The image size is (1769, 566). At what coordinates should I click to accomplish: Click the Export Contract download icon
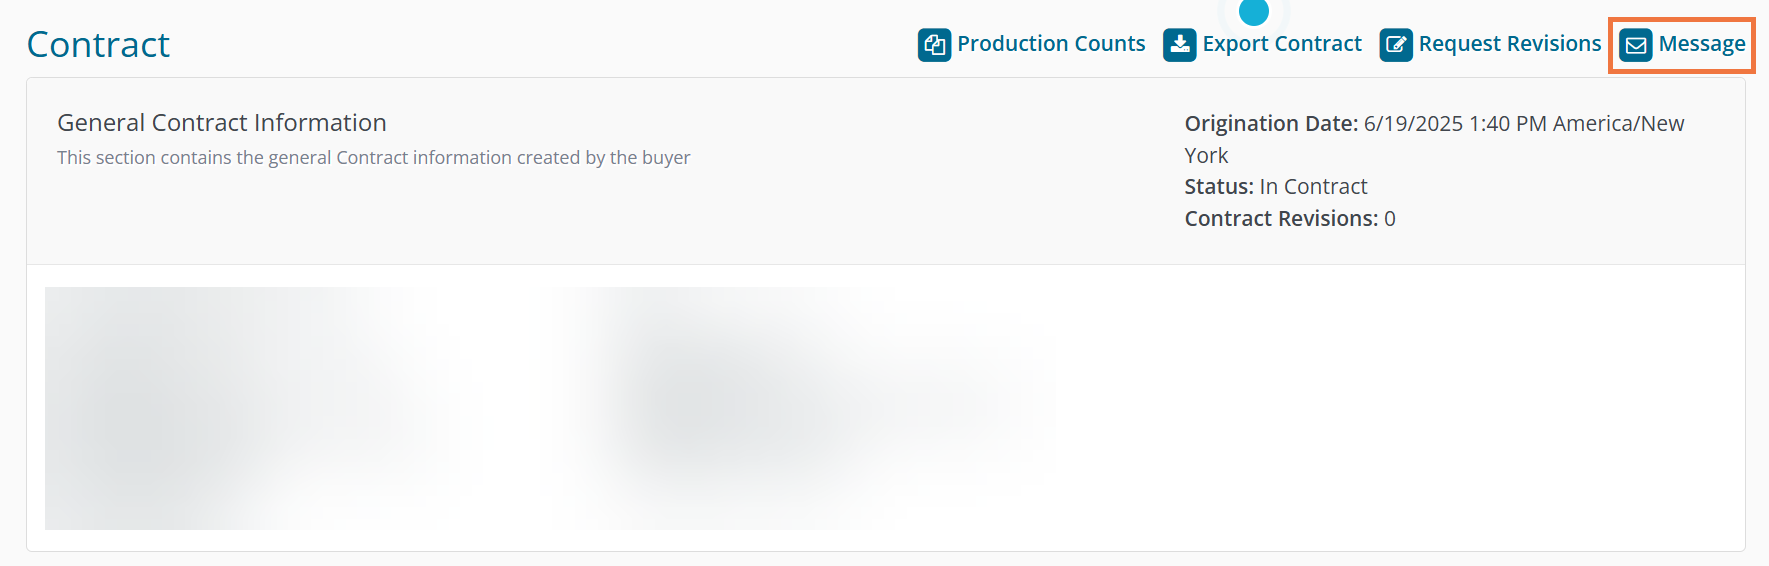coord(1180,45)
